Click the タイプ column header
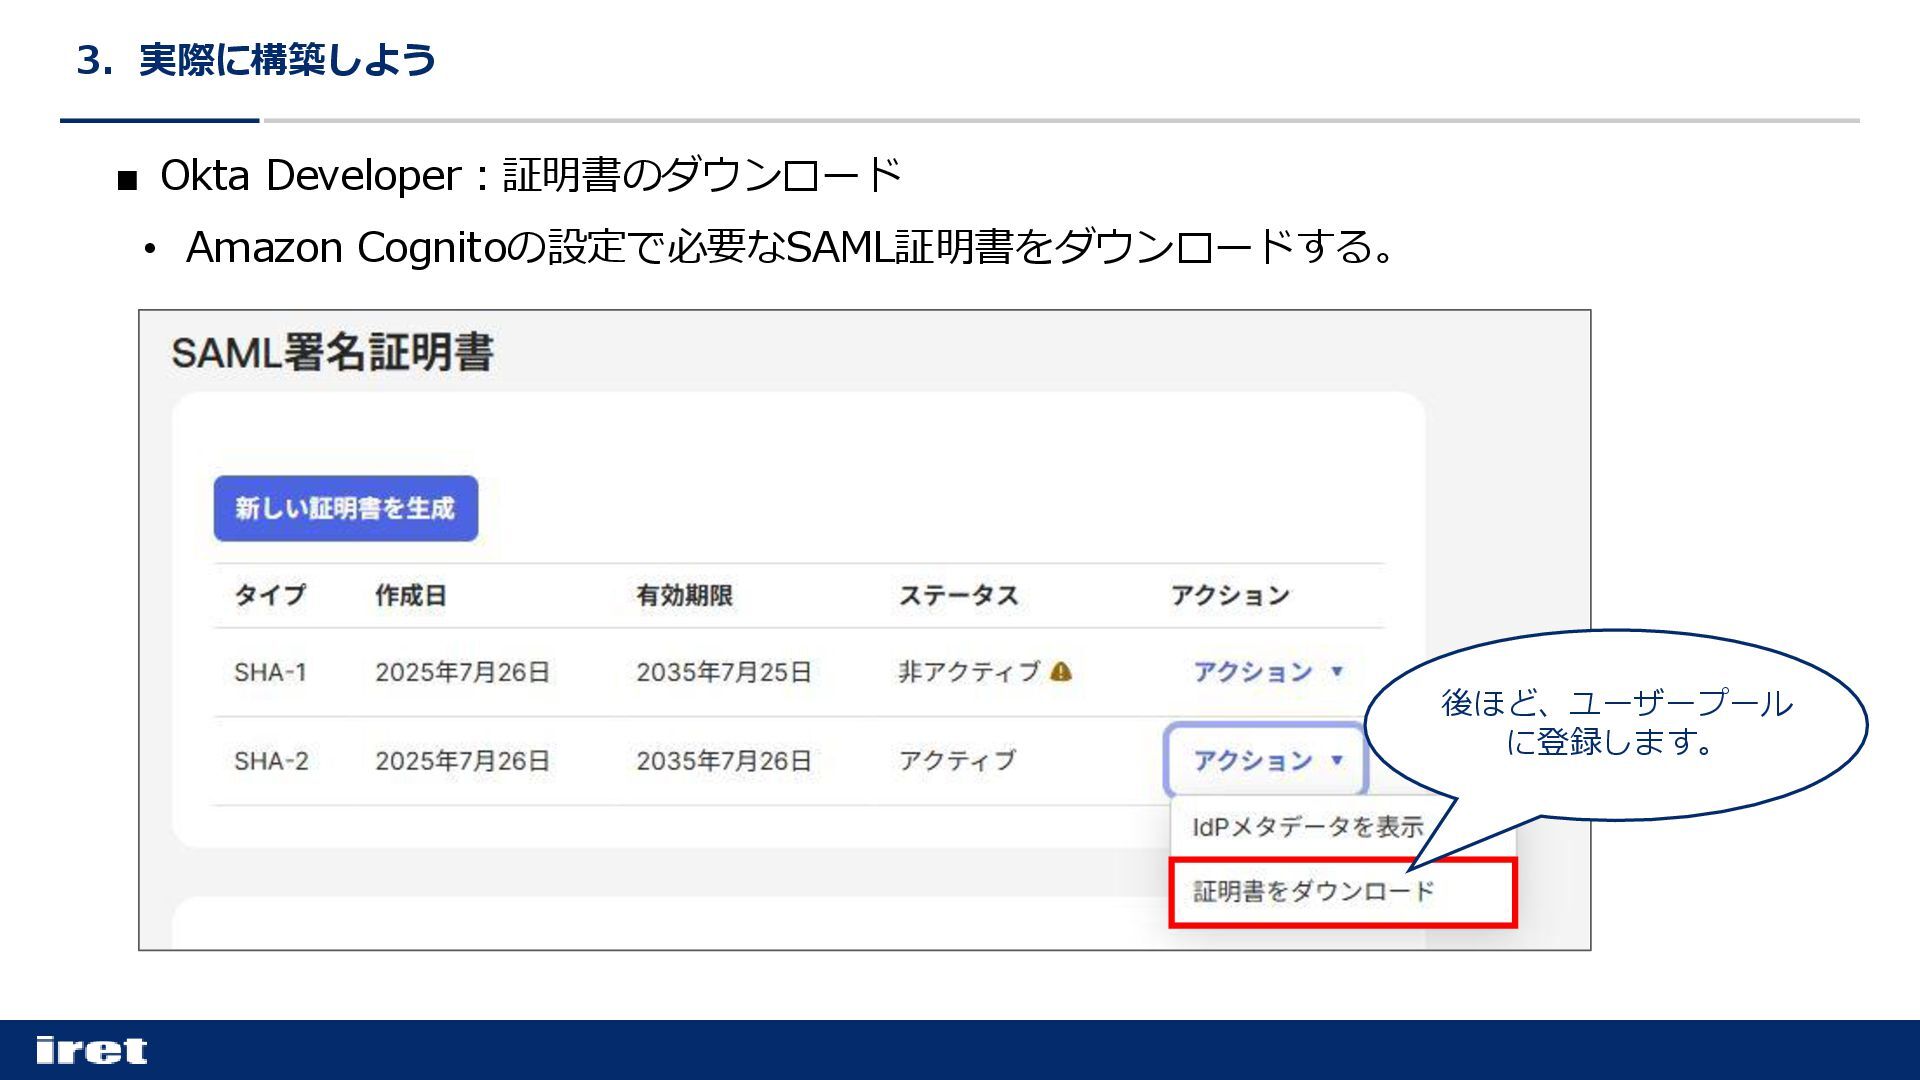 [269, 595]
